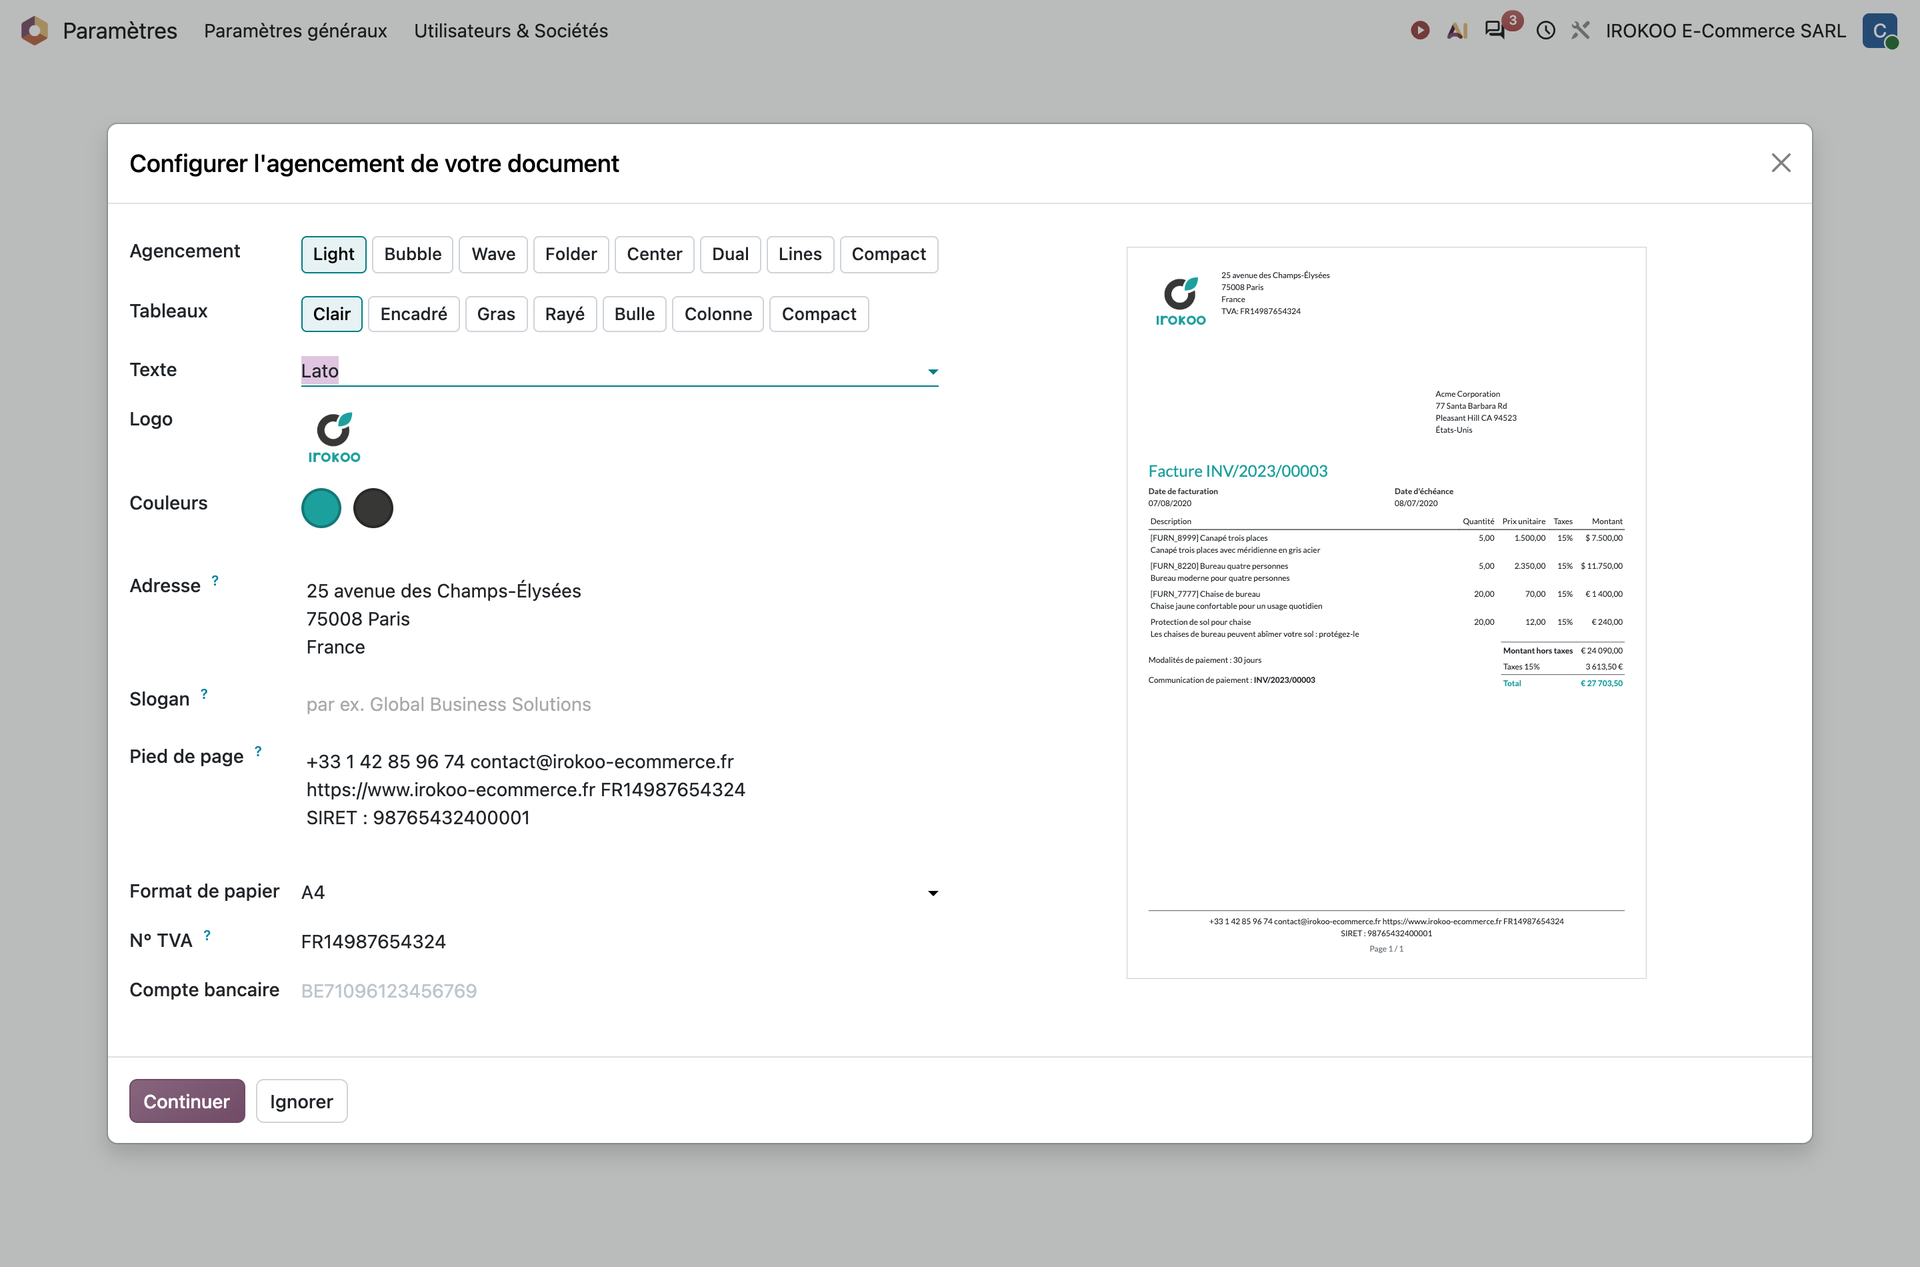The height and width of the screenshot is (1267, 1920).
Task: Open the Odoo home app icon
Action: 34,31
